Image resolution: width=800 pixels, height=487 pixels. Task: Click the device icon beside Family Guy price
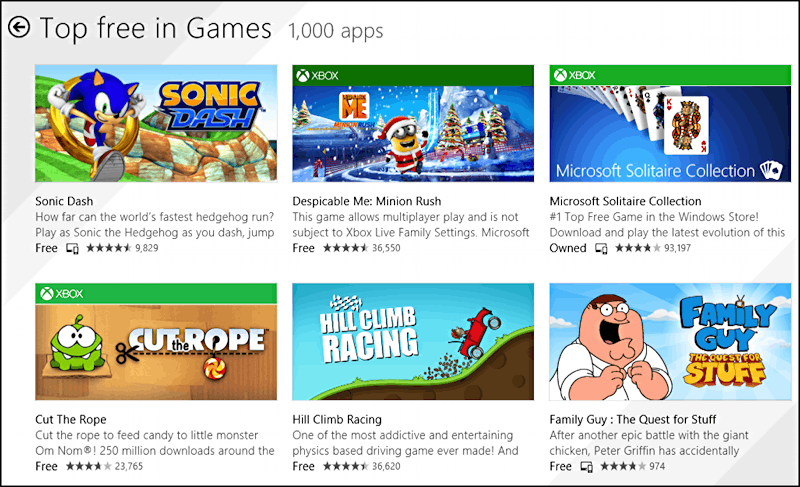587,467
